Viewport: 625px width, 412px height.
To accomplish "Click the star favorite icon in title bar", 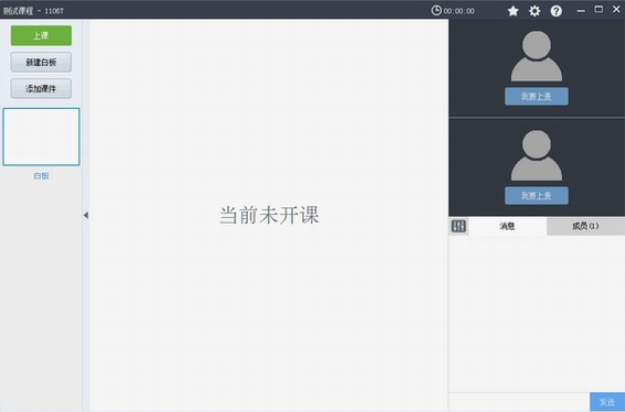I will click(x=513, y=11).
